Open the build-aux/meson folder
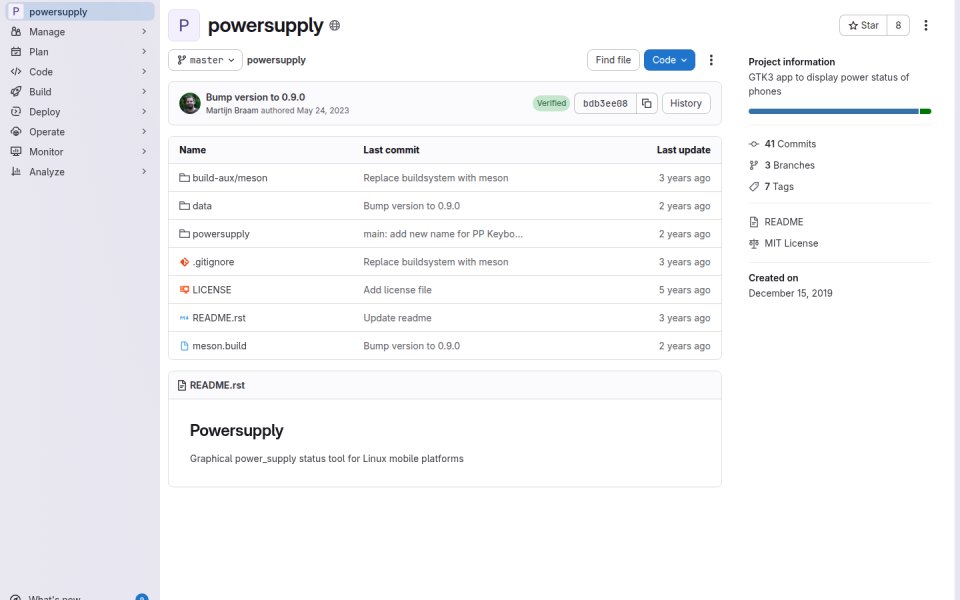The height and width of the screenshot is (600, 960). [230, 178]
